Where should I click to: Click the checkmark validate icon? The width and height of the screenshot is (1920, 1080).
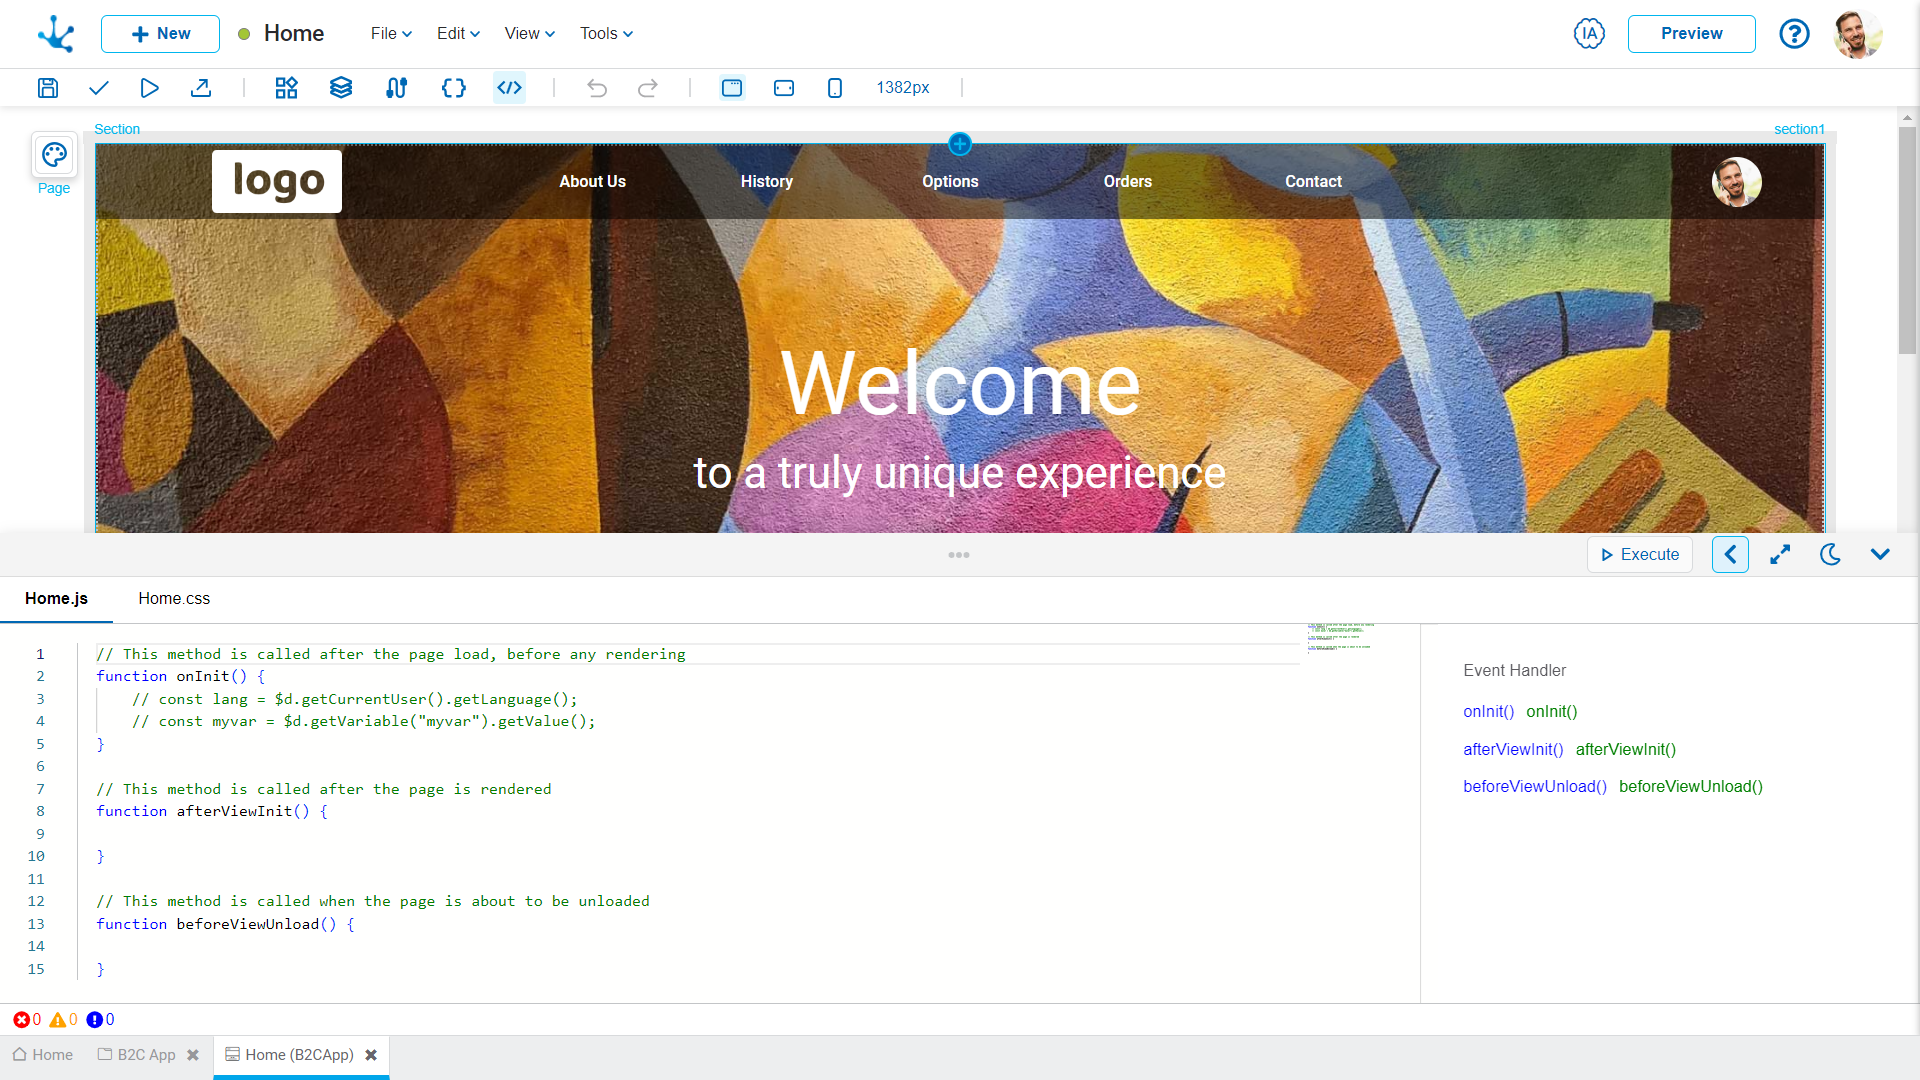pos(98,88)
